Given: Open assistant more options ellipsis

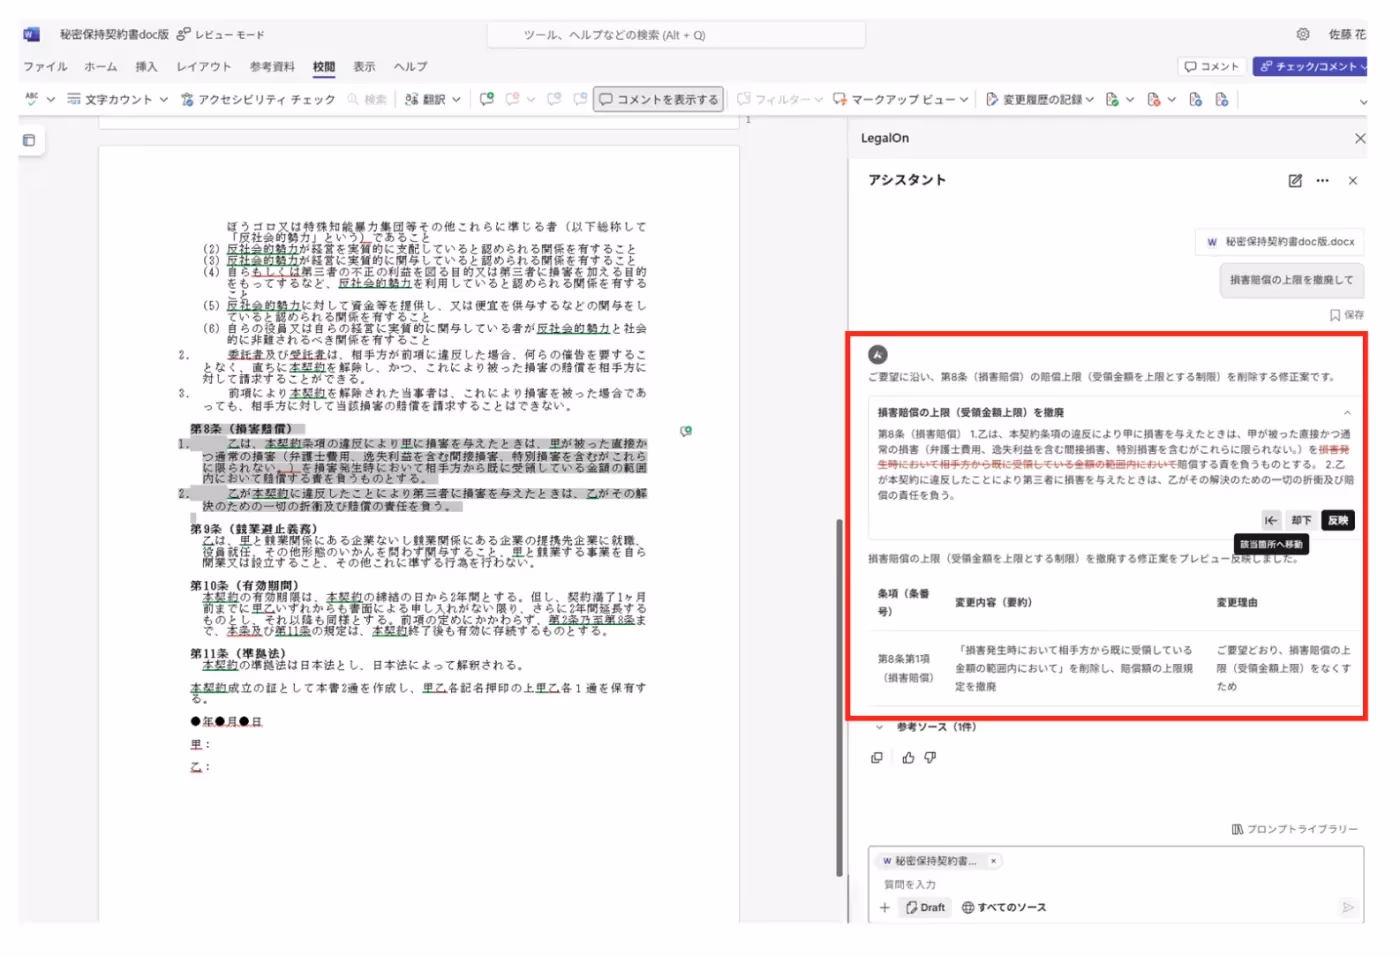Looking at the screenshot, I should point(1323,180).
